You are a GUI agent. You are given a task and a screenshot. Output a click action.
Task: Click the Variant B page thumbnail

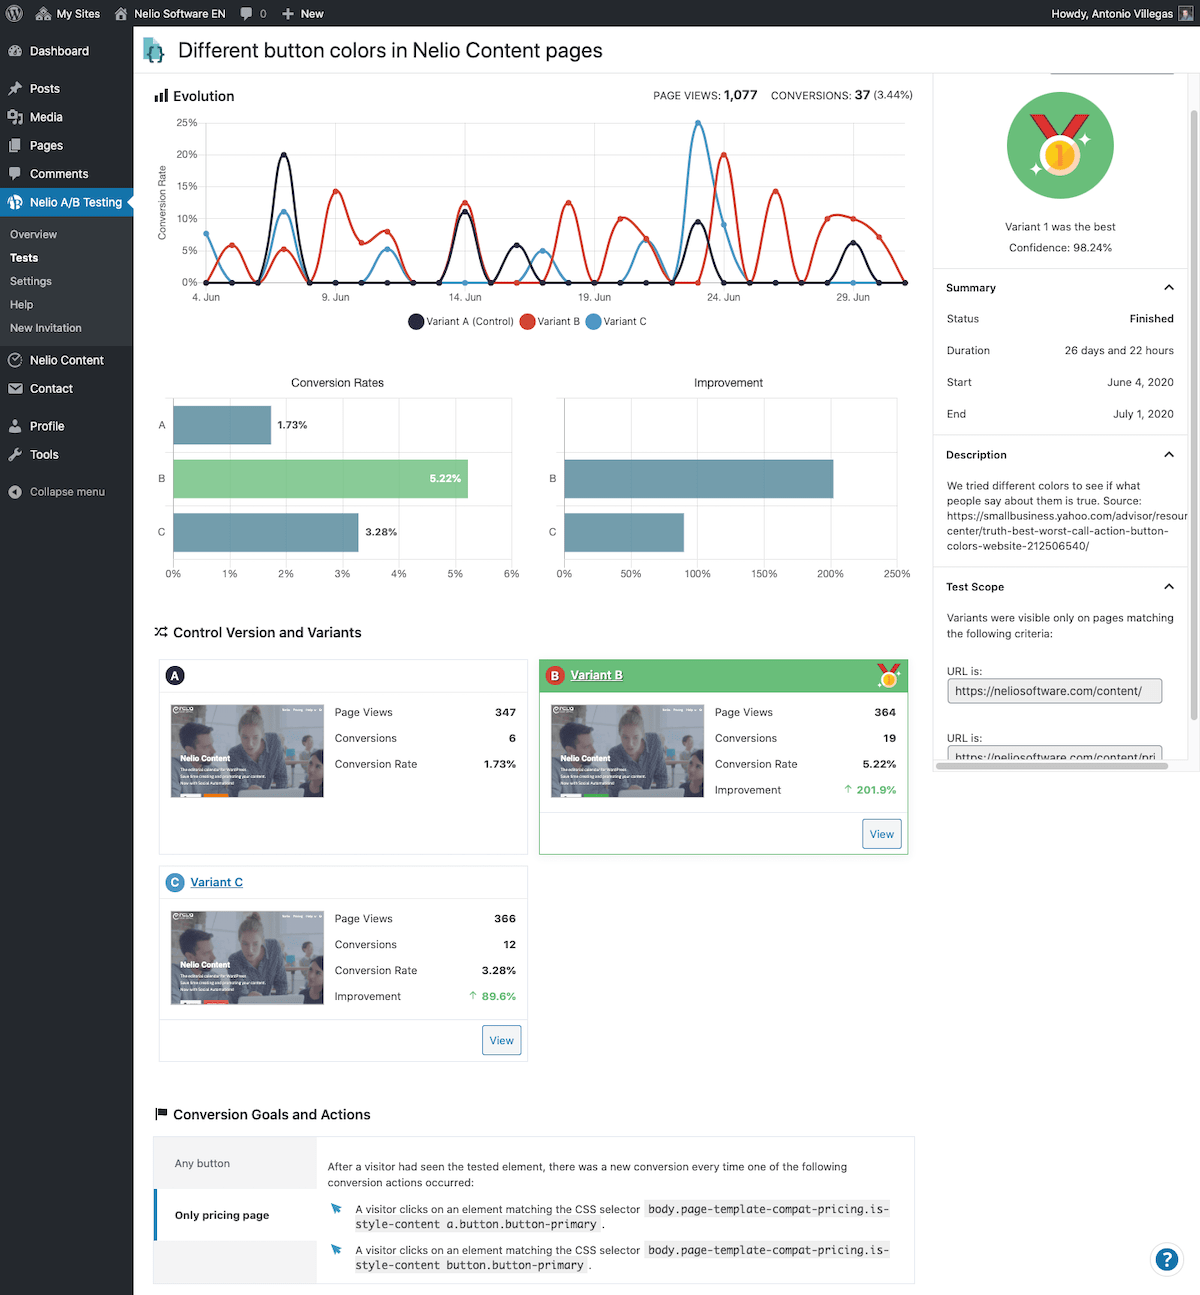[x=627, y=751]
